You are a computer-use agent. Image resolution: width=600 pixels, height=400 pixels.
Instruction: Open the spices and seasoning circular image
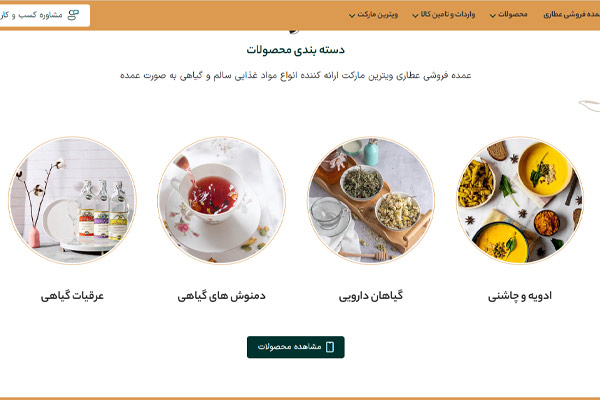(x=520, y=200)
